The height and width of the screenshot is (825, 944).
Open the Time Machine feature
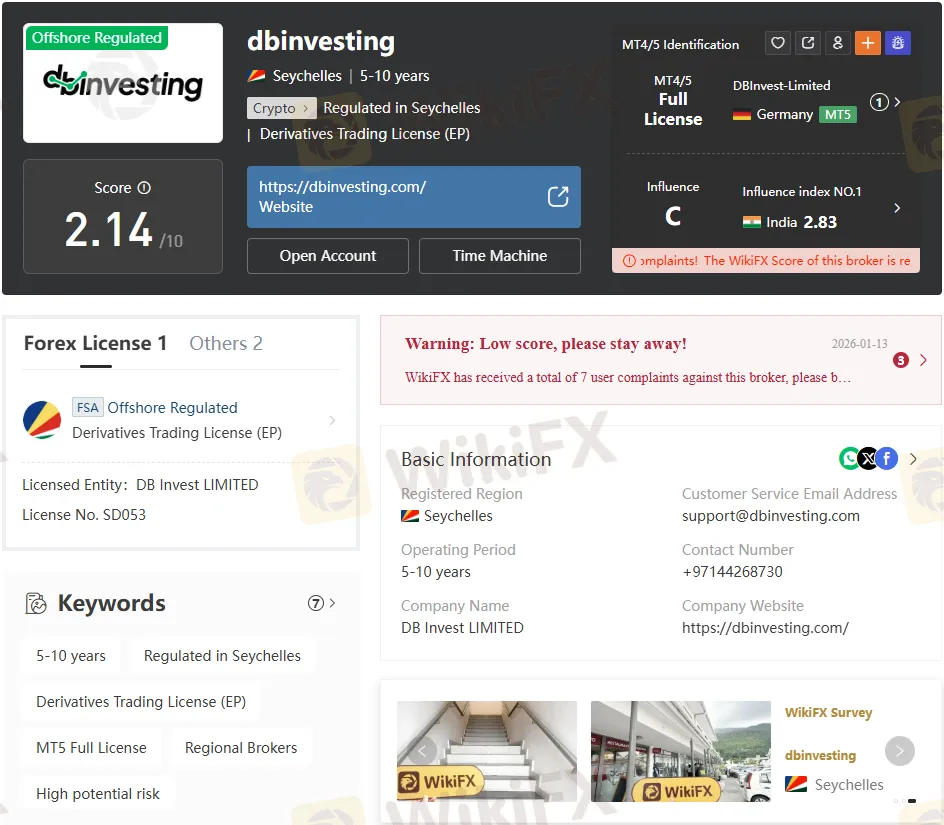[500, 256]
